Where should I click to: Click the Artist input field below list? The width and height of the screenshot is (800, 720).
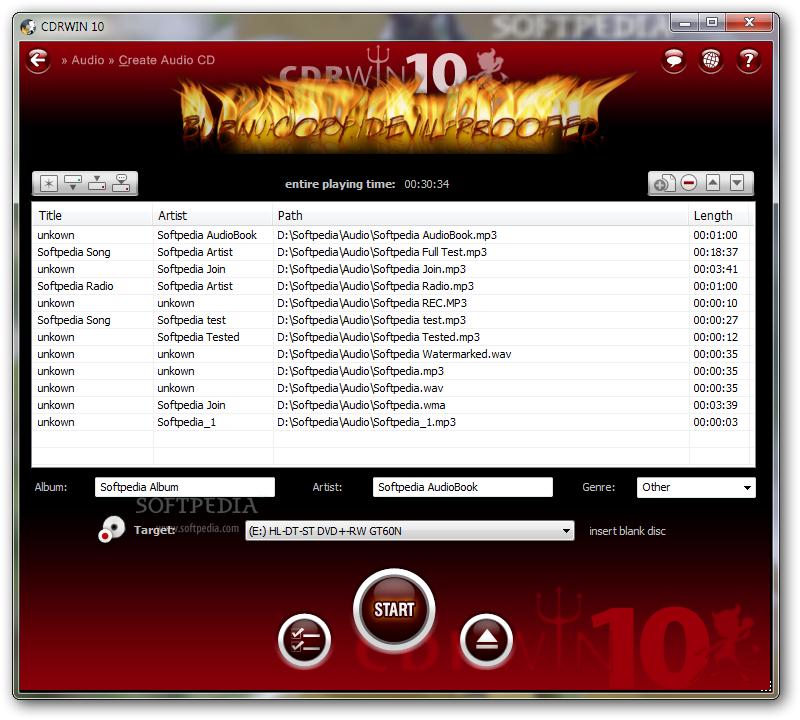point(463,487)
